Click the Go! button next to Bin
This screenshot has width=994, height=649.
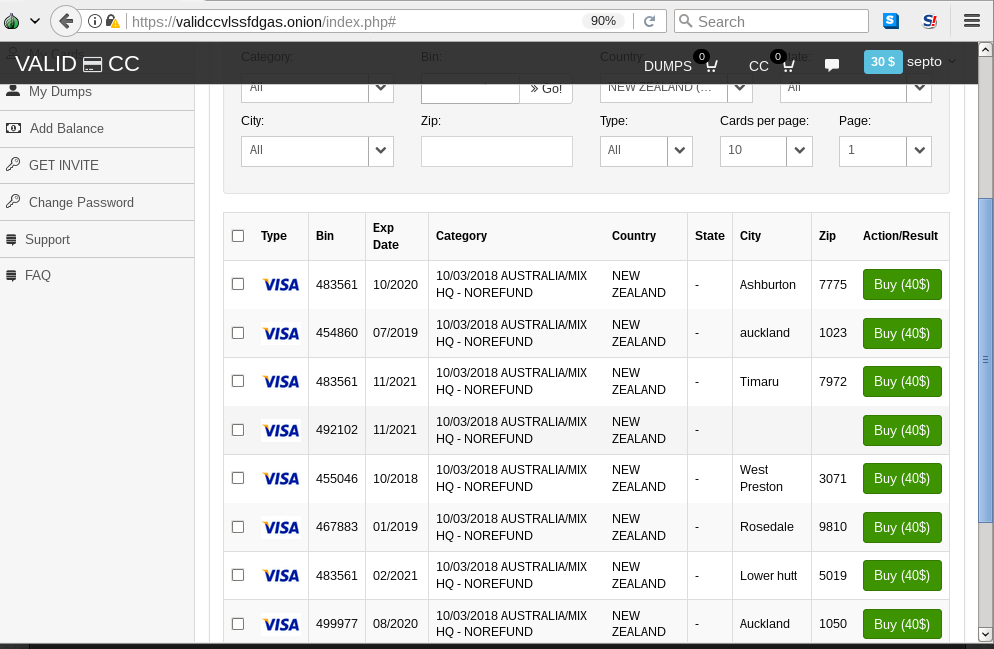[x=546, y=89]
